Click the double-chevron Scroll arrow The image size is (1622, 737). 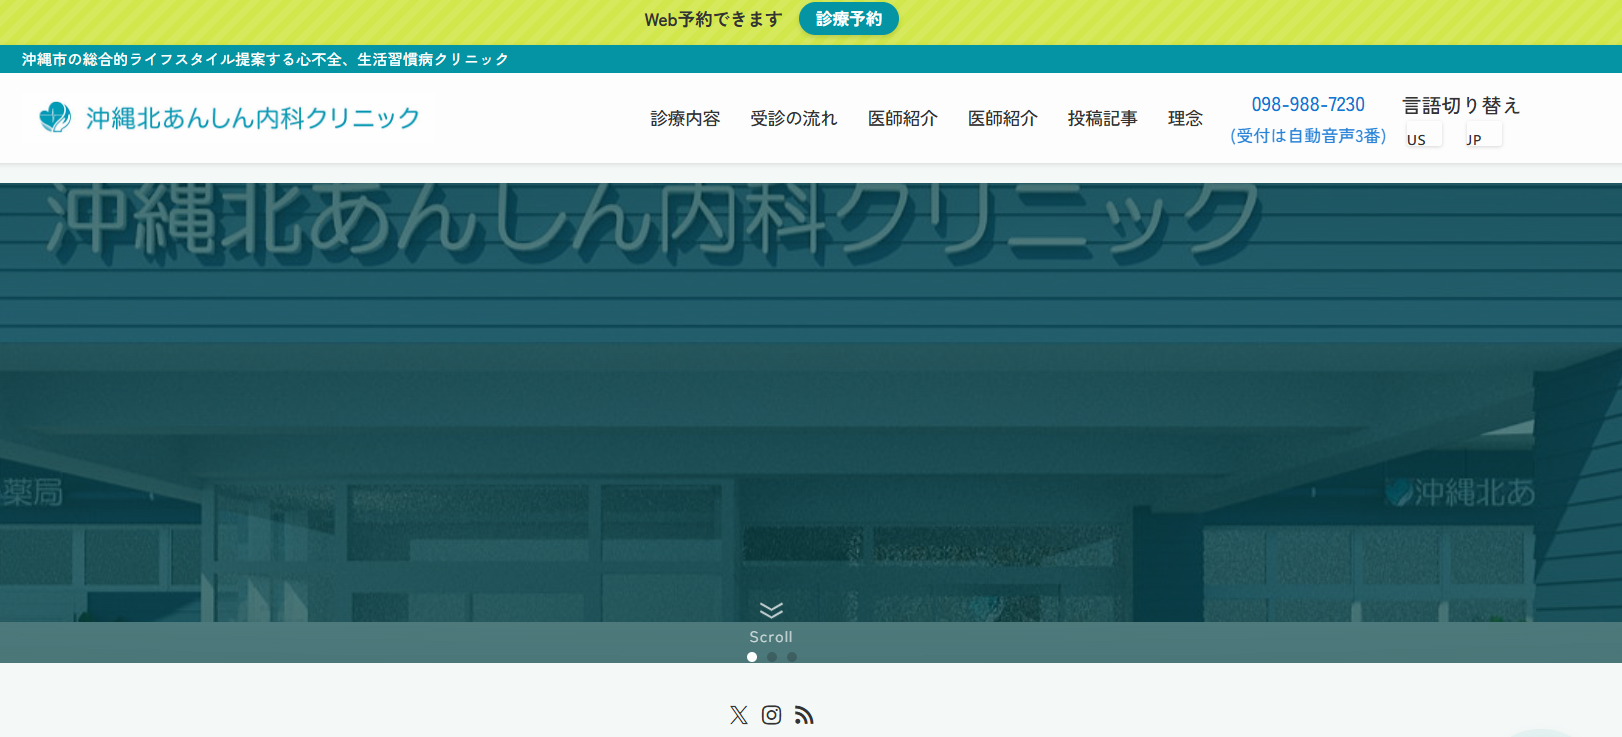[771, 610]
